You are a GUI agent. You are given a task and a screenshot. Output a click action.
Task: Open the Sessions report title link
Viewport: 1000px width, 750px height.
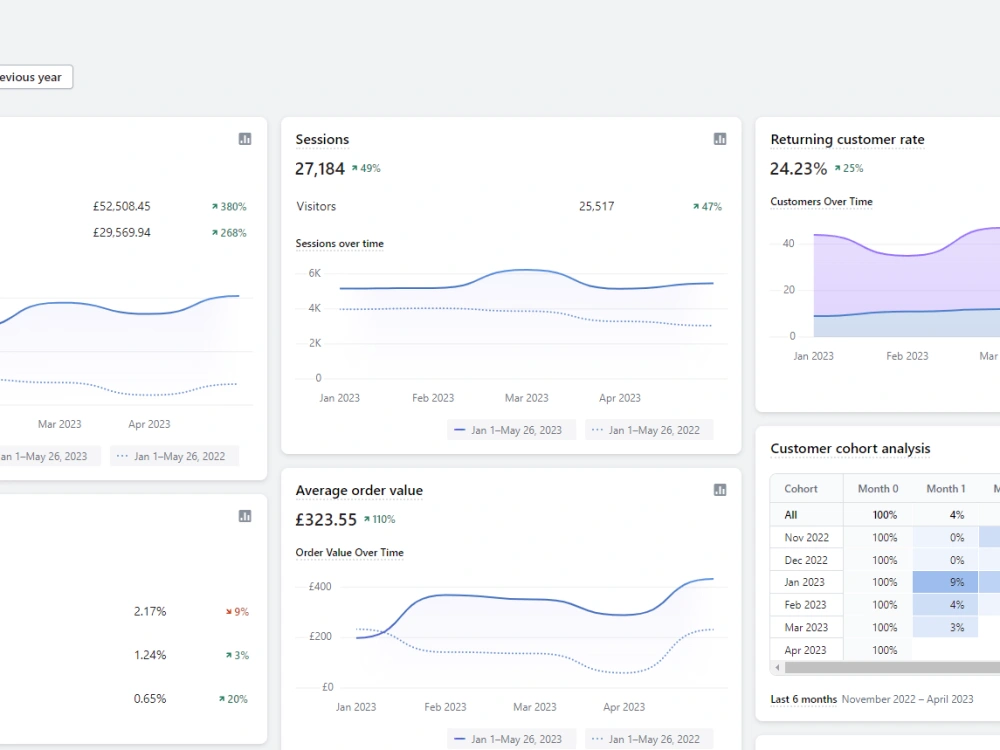click(x=322, y=140)
